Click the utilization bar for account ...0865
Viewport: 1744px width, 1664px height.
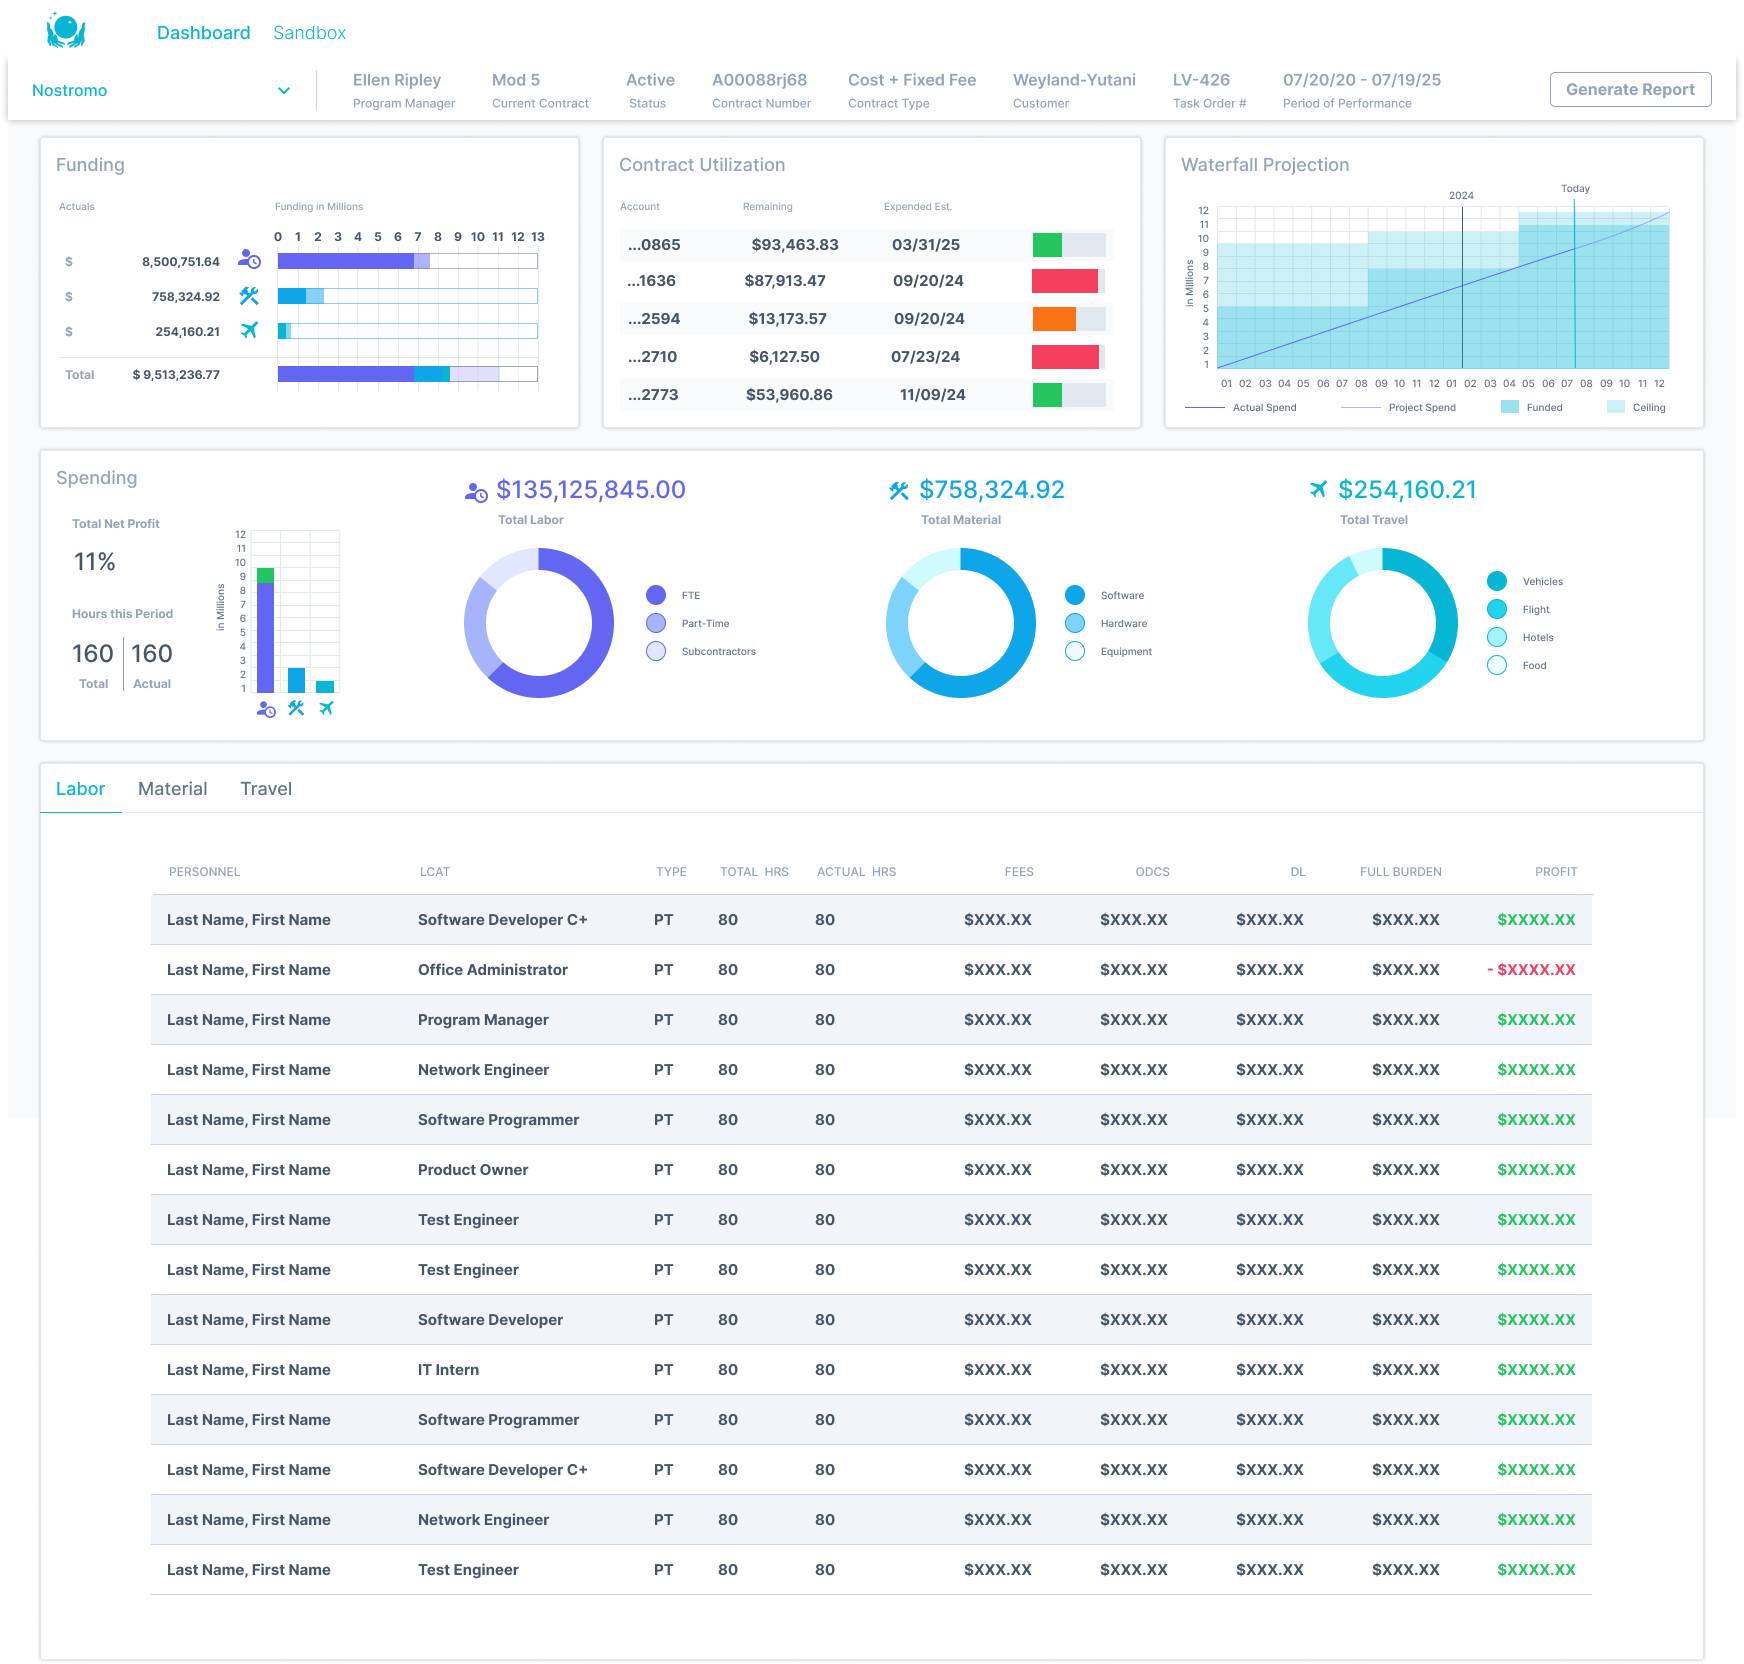(1069, 245)
